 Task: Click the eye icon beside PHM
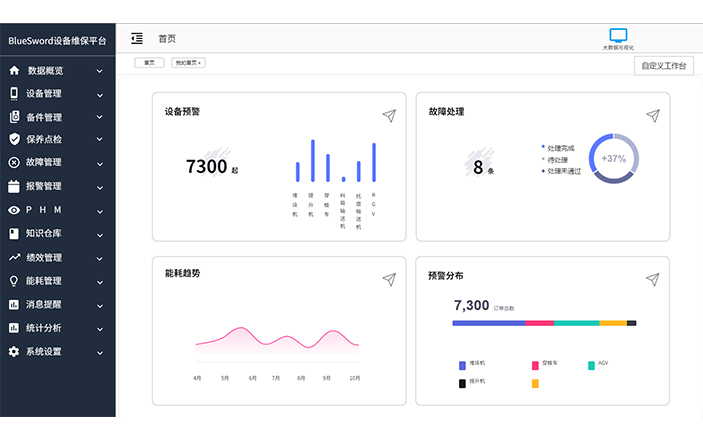(x=14, y=210)
